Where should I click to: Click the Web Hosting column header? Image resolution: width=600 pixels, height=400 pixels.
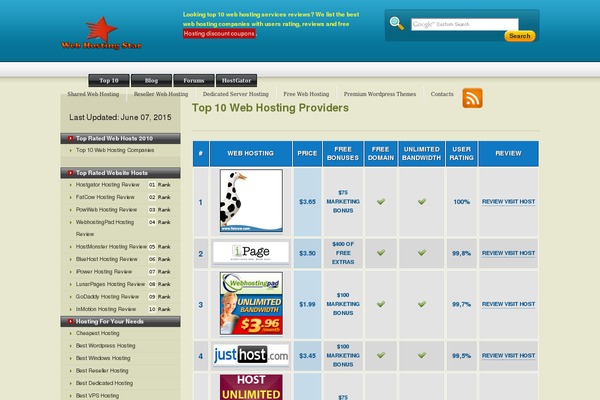click(x=251, y=153)
